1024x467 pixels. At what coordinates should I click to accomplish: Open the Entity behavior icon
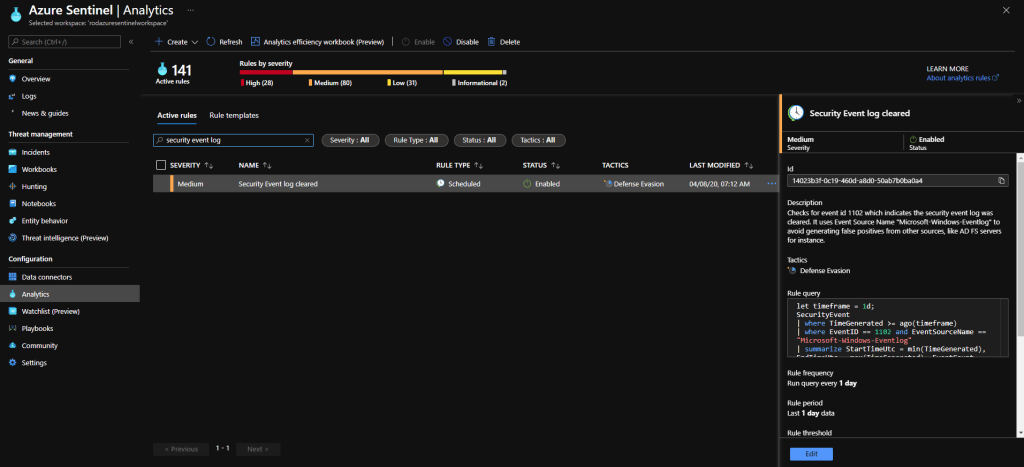point(12,221)
